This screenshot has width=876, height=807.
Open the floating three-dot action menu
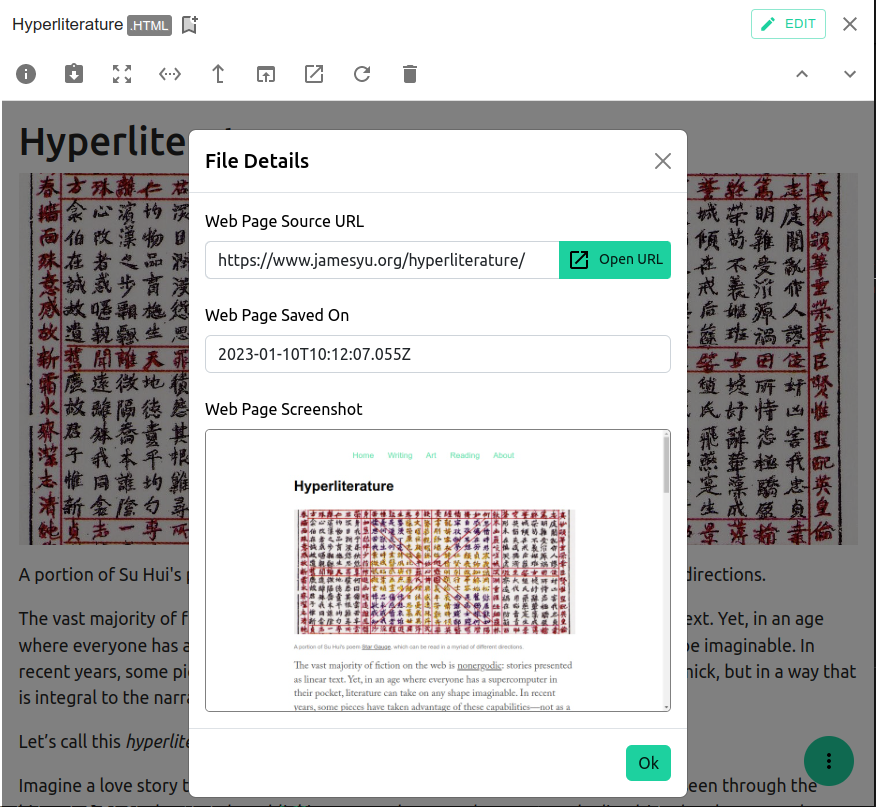pos(828,761)
